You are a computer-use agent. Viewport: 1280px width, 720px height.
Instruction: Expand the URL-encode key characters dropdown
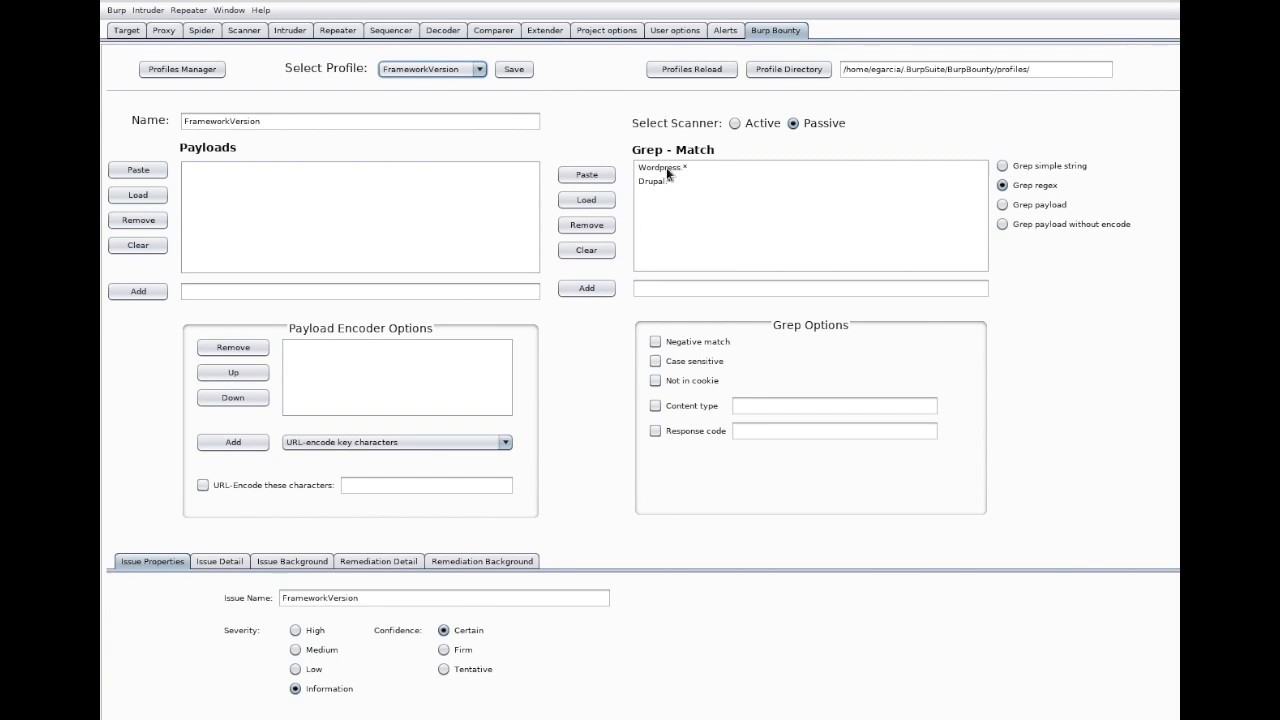pos(505,442)
